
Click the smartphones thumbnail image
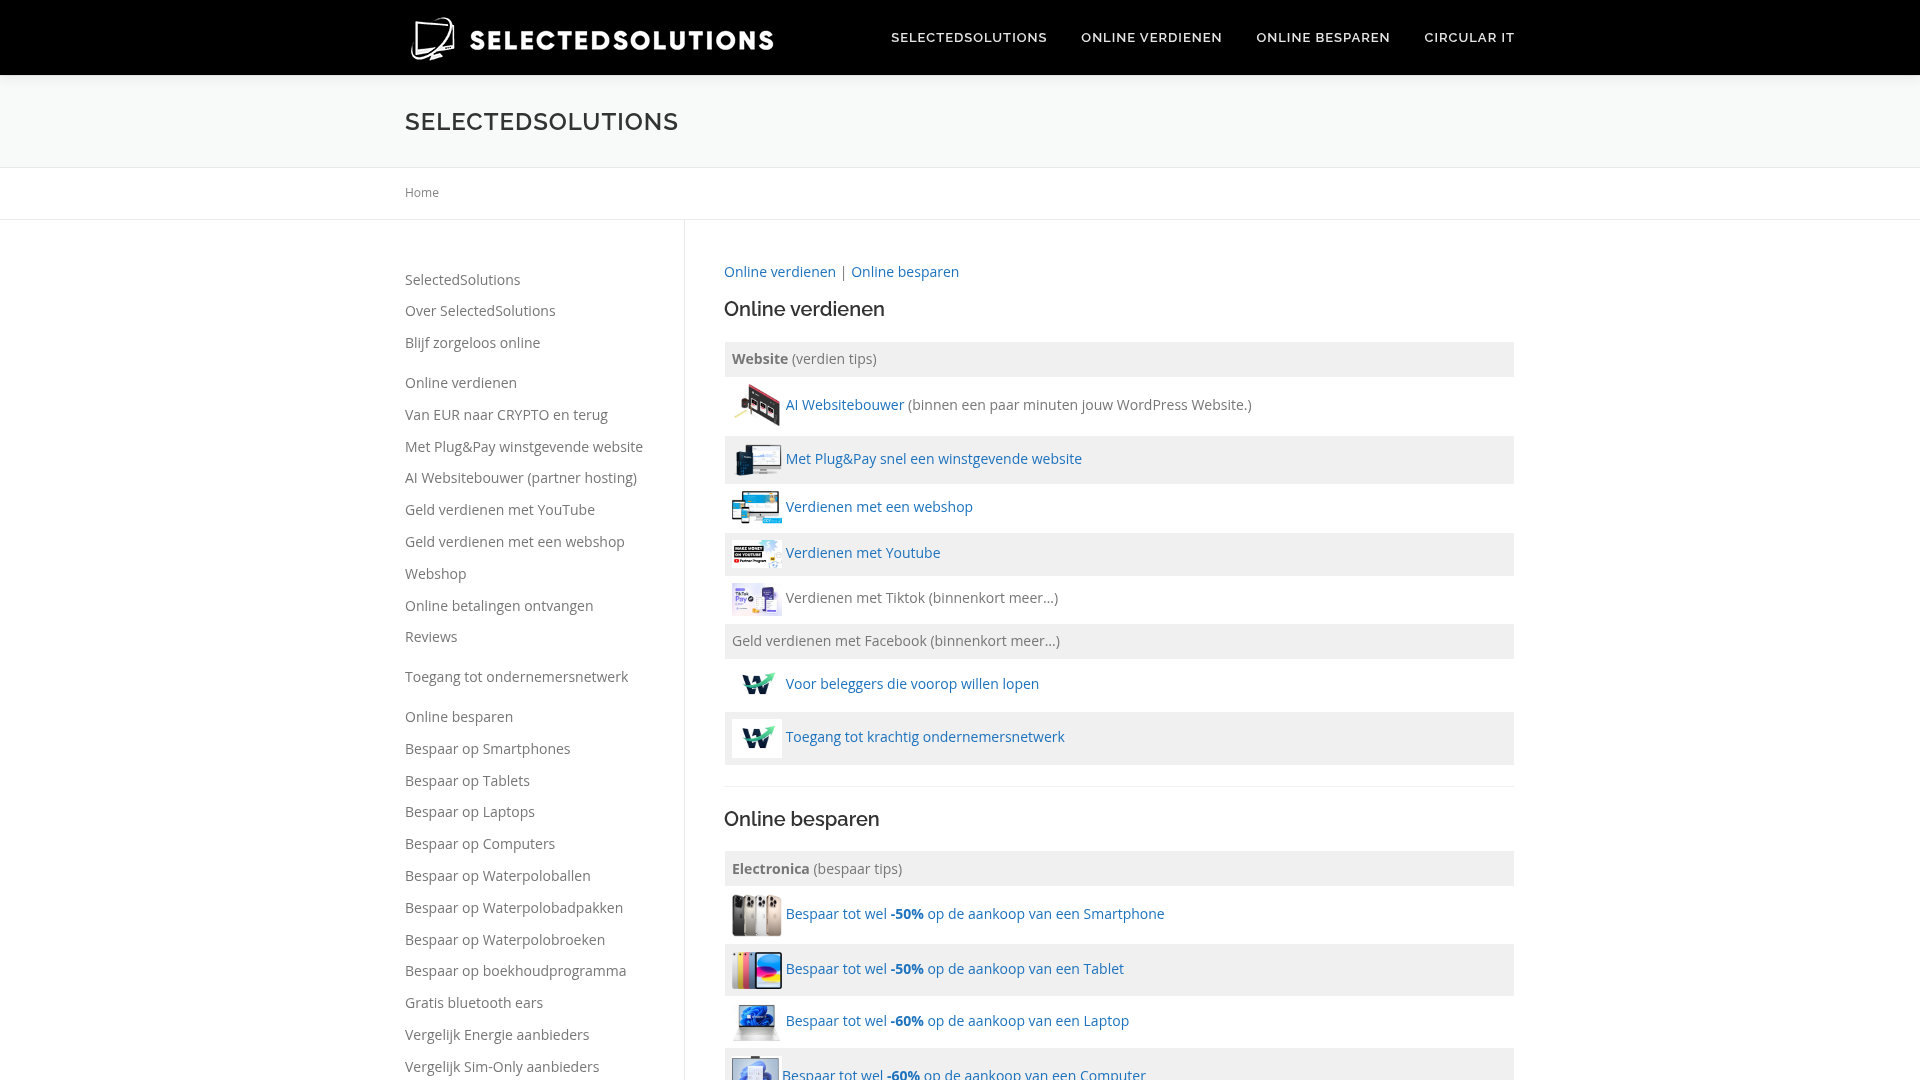757,915
